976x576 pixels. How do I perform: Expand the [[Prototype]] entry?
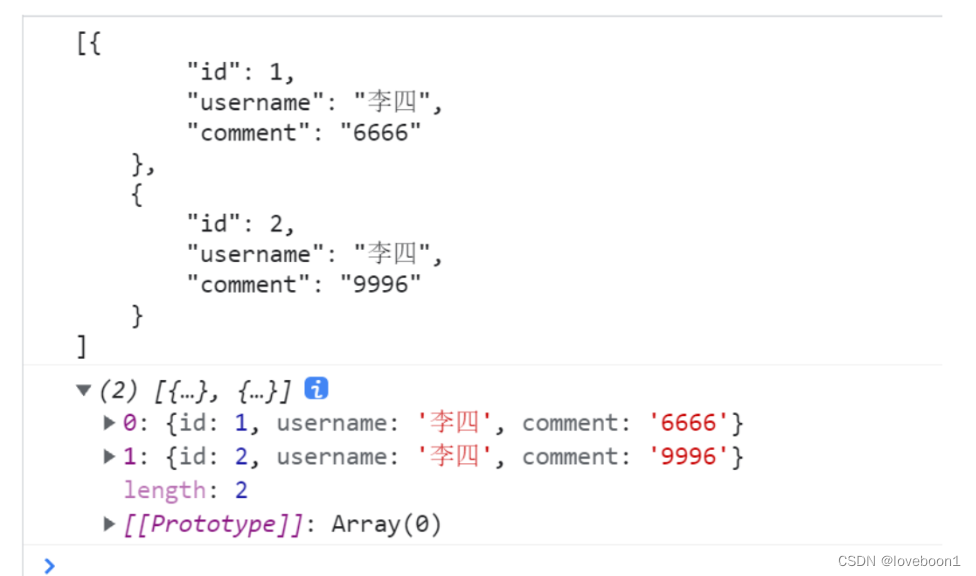coord(109,524)
